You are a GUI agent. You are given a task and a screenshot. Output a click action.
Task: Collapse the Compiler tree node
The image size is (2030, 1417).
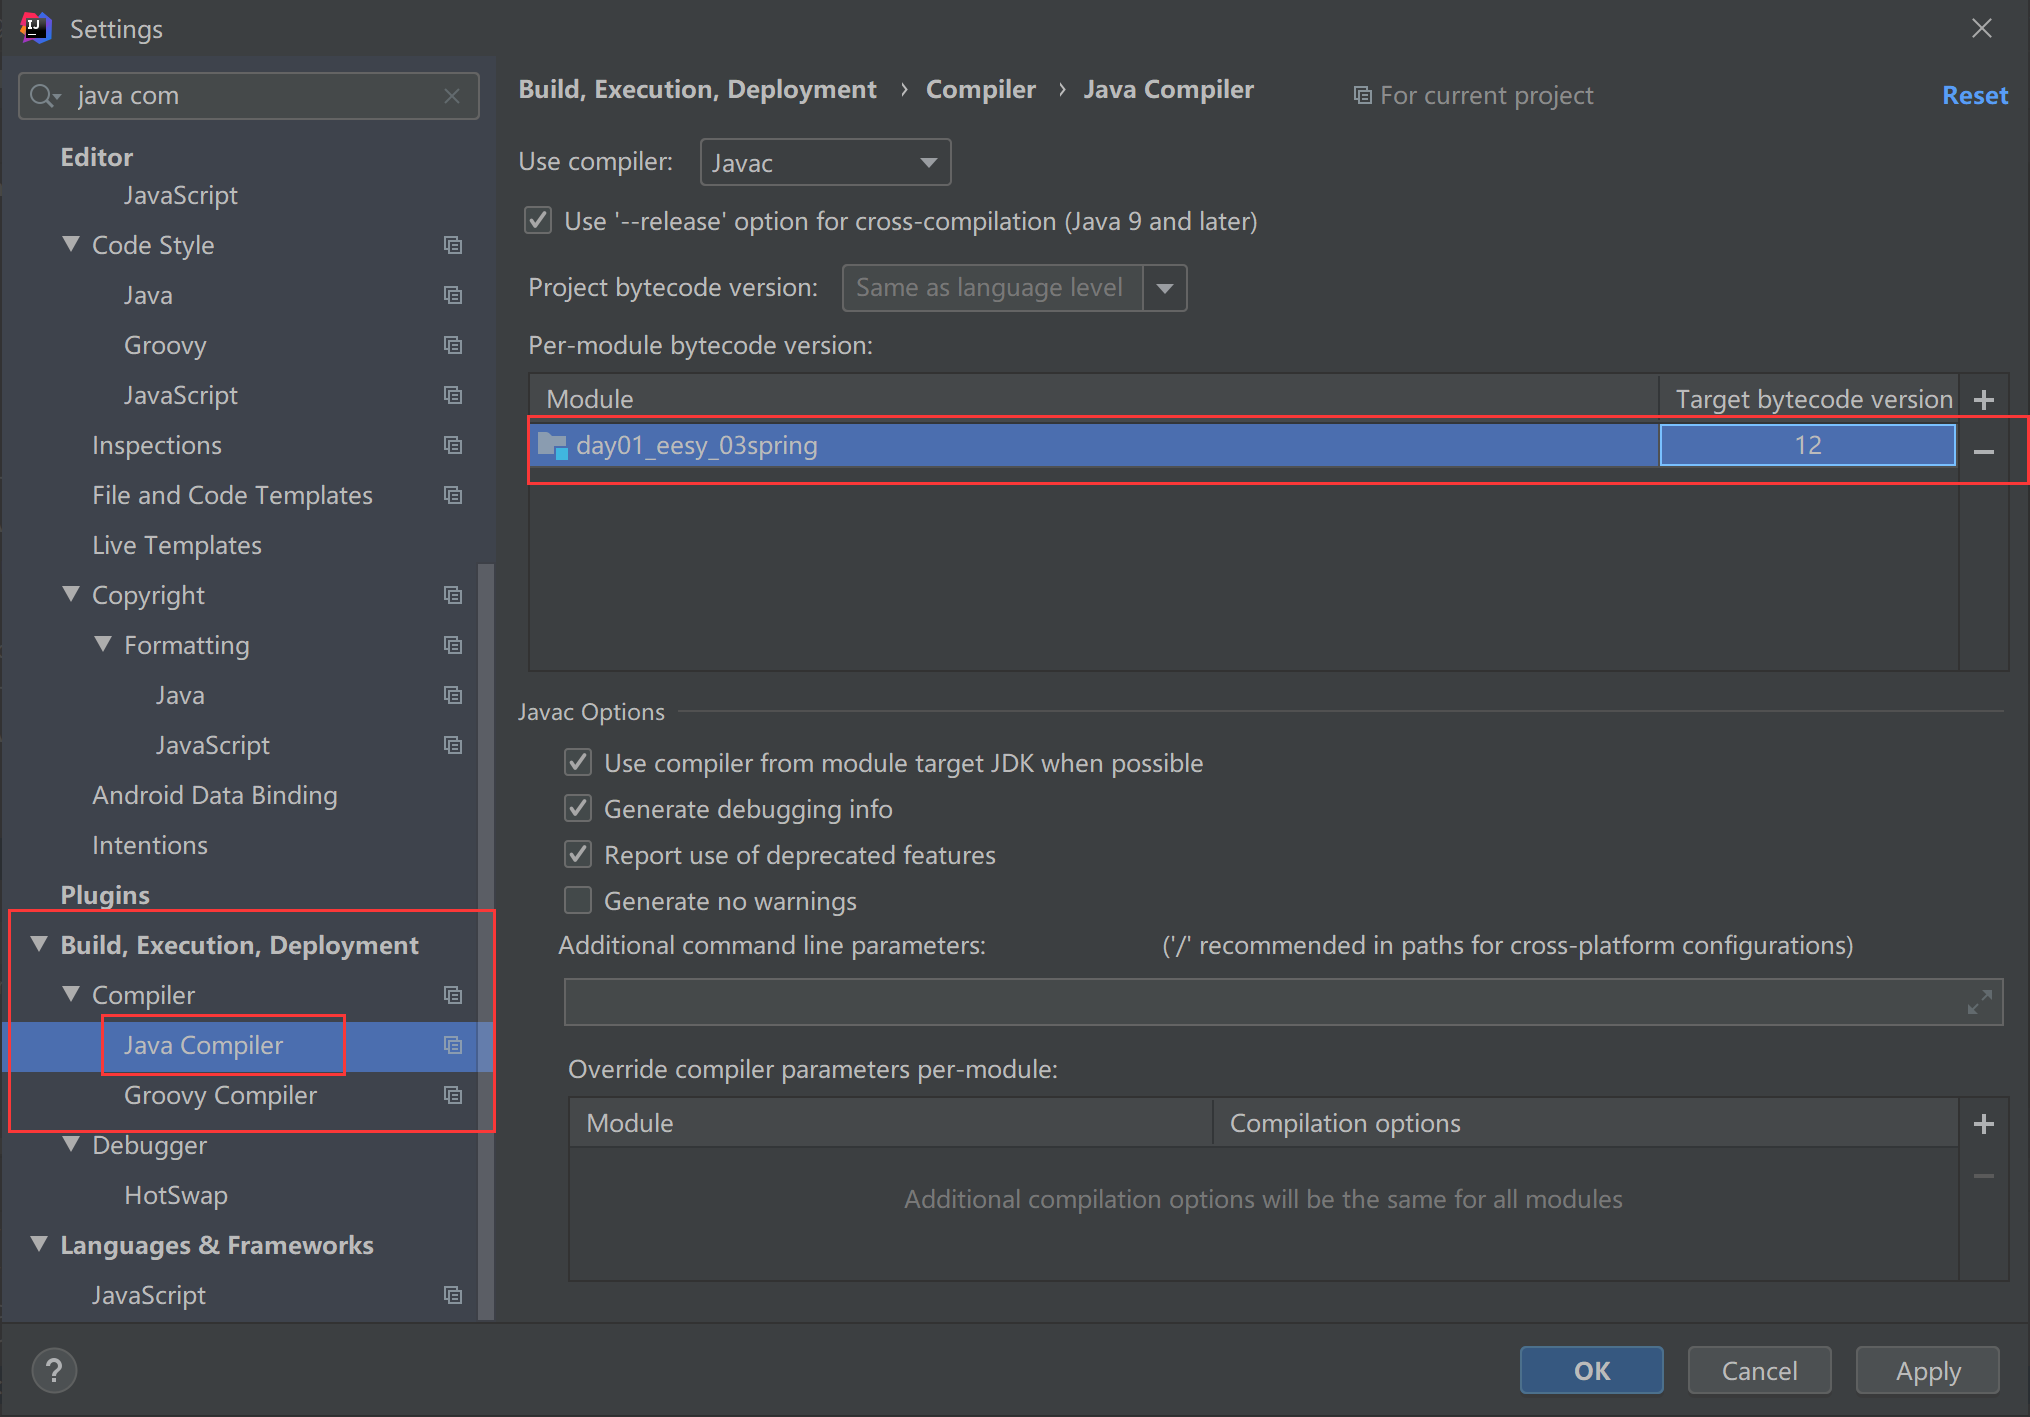71,994
